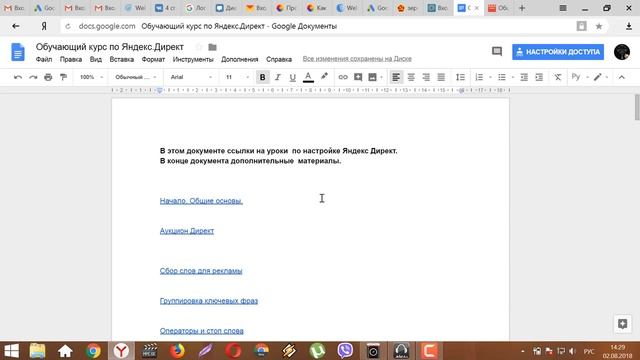Open the zoom 100% dropdown

point(91,77)
